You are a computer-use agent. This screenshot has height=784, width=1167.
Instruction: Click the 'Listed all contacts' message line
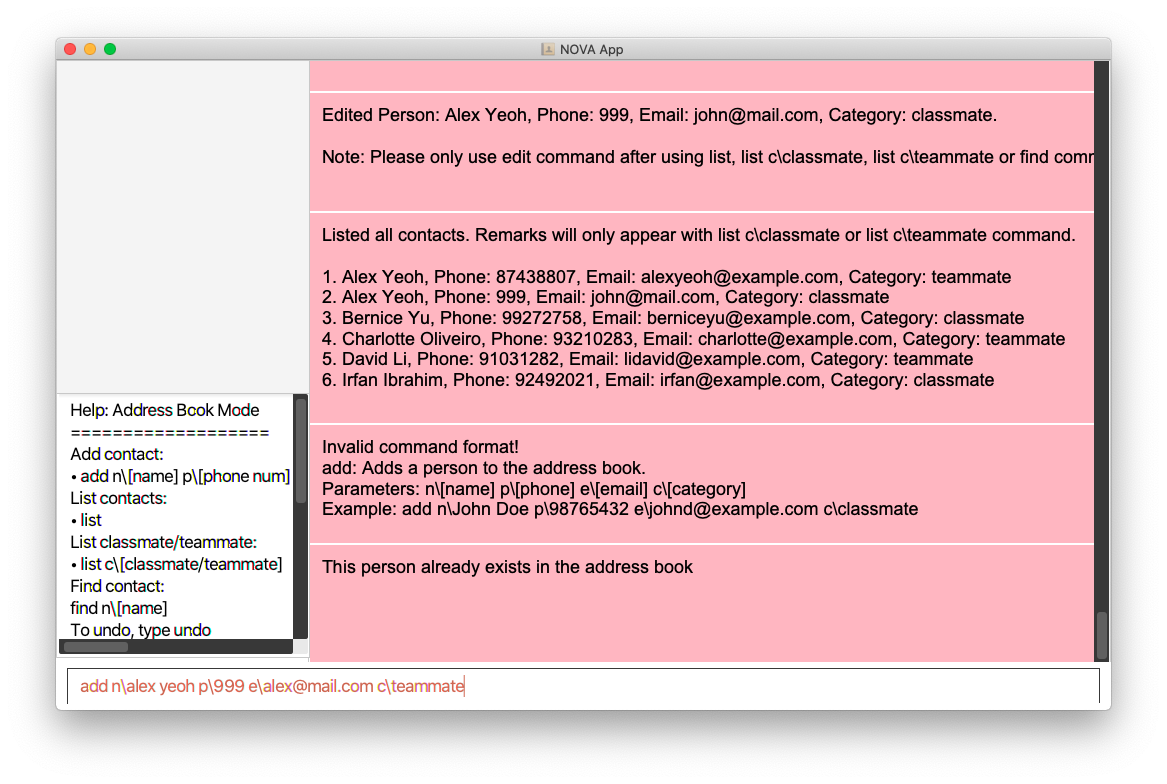click(x=698, y=235)
